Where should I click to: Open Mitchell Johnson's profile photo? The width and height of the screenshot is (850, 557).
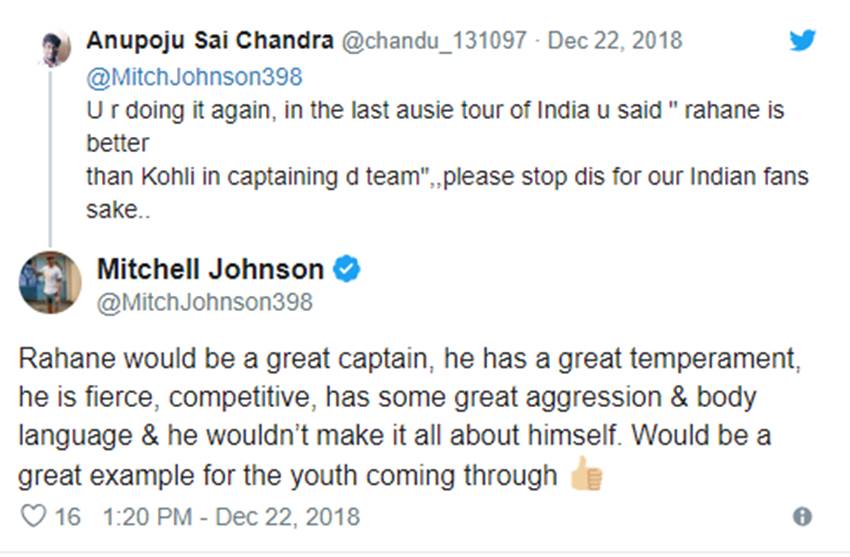(50, 282)
